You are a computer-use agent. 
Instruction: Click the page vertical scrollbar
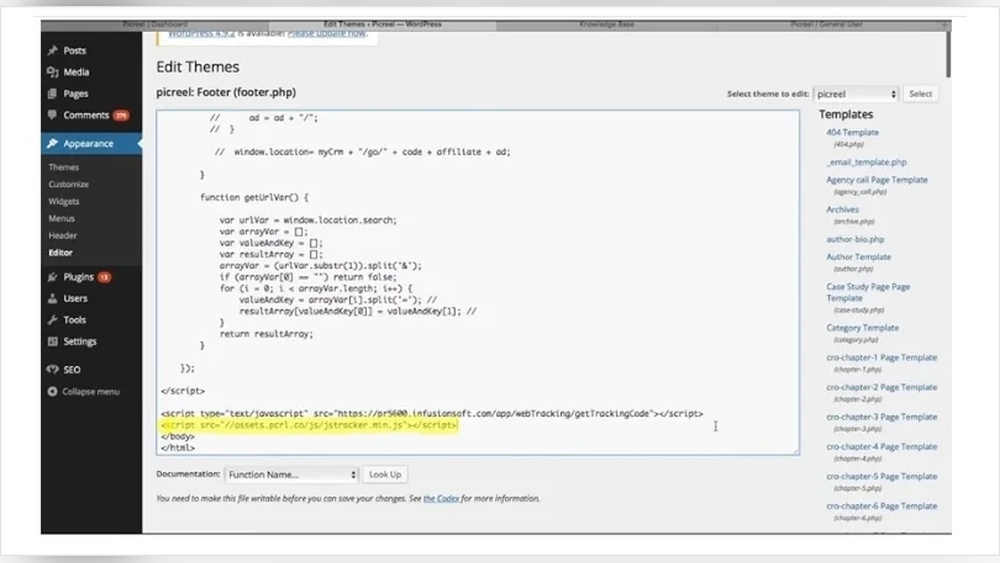click(948, 54)
